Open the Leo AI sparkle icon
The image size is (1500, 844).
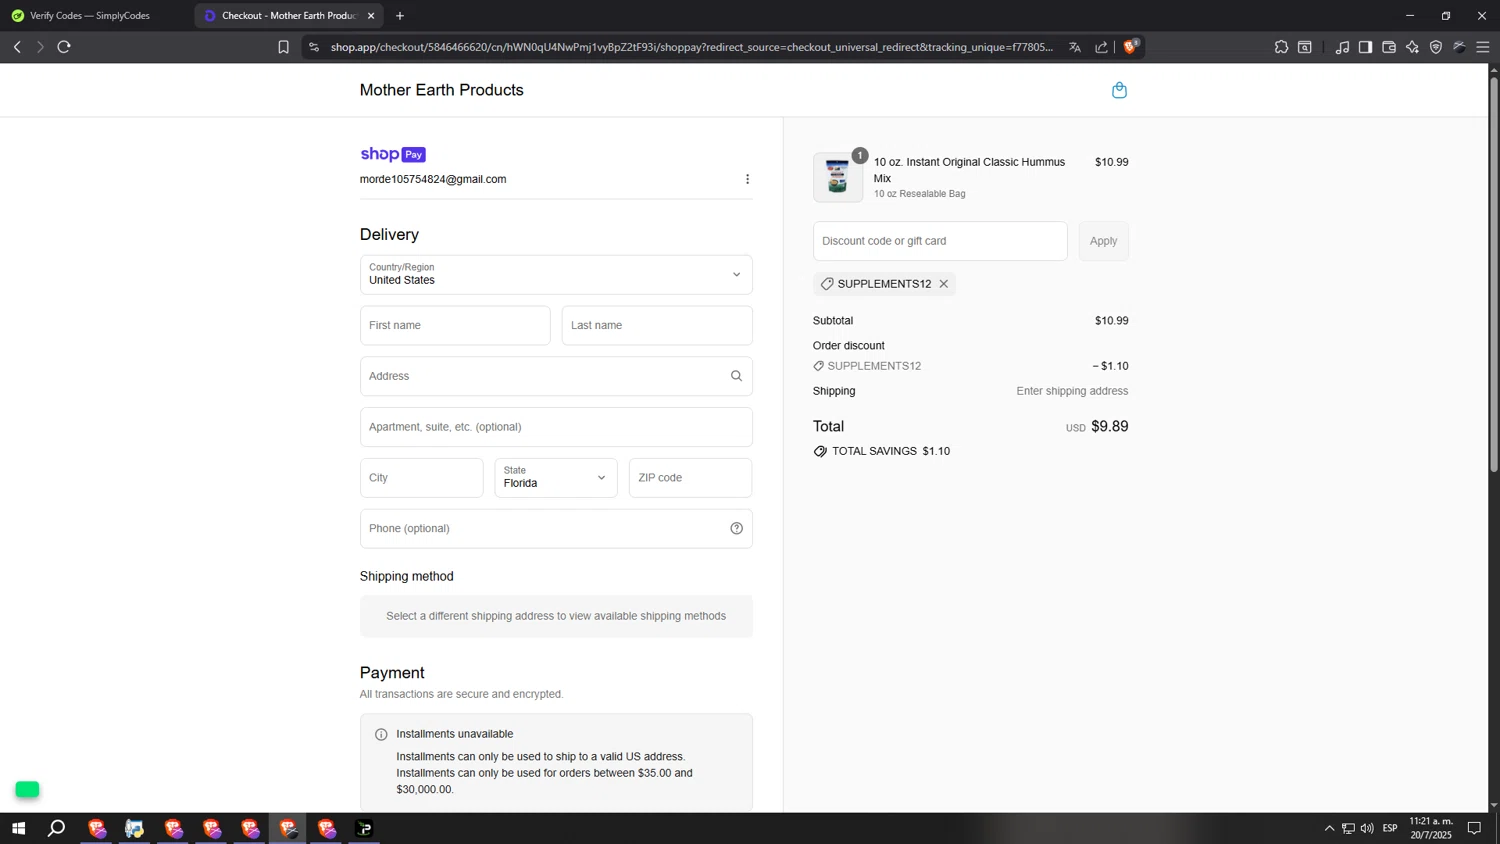click(x=1412, y=47)
